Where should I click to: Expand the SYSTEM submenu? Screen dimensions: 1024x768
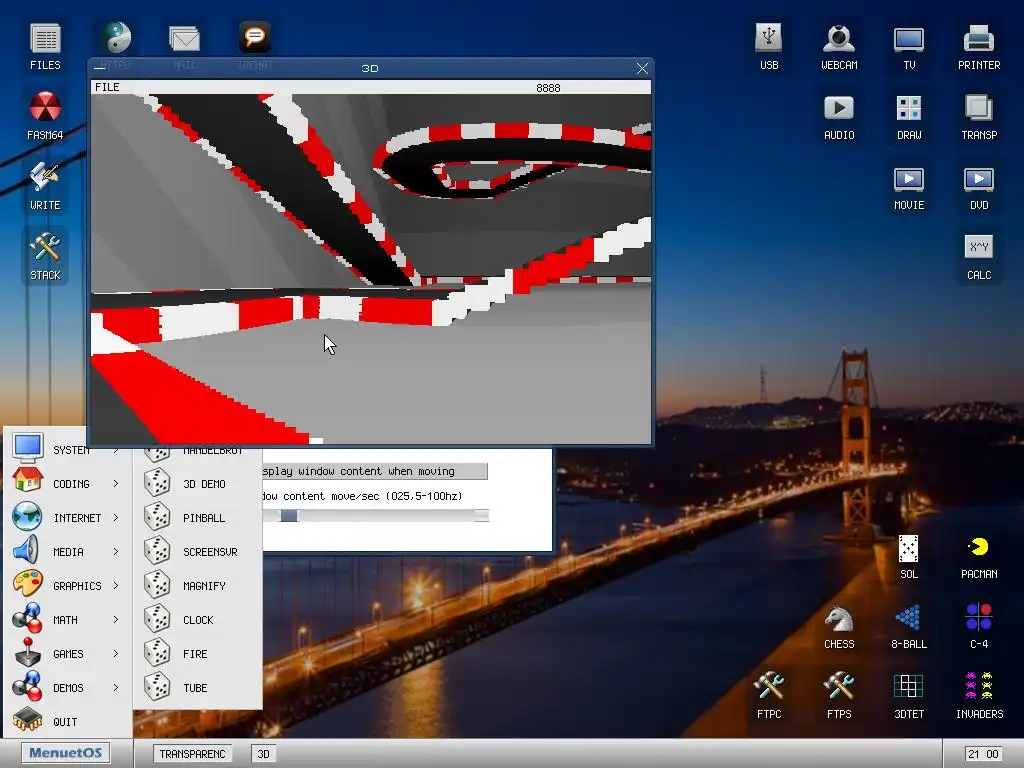(x=68, y=450)
